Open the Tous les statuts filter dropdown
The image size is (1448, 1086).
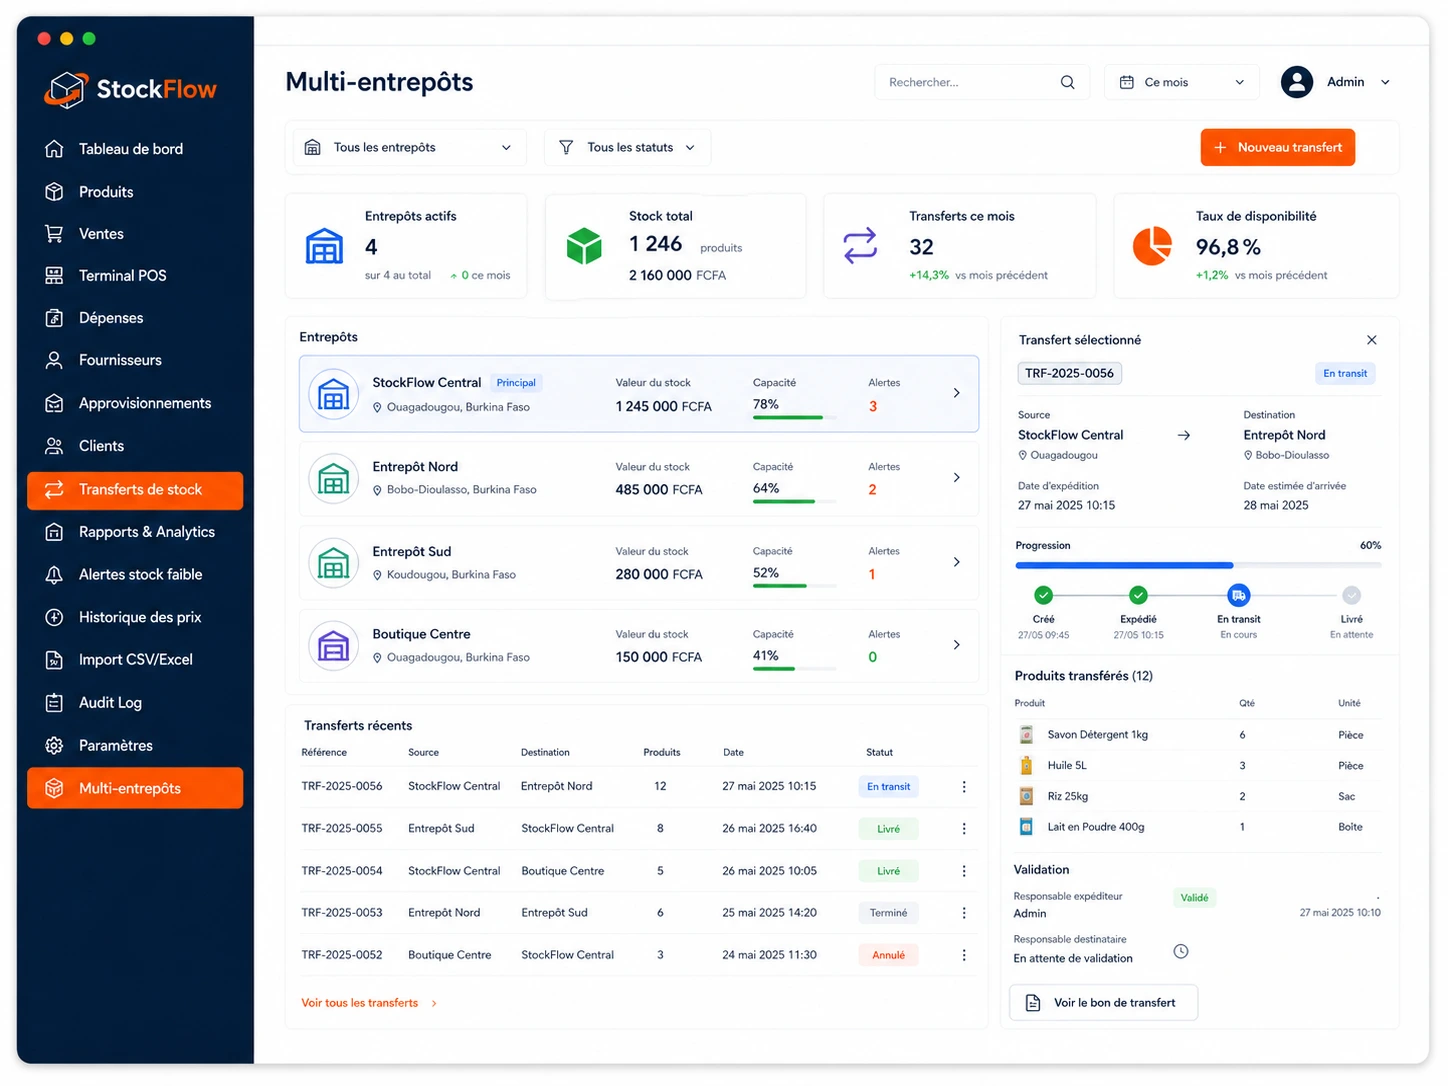pyautogui.click(x=627, y=147)
